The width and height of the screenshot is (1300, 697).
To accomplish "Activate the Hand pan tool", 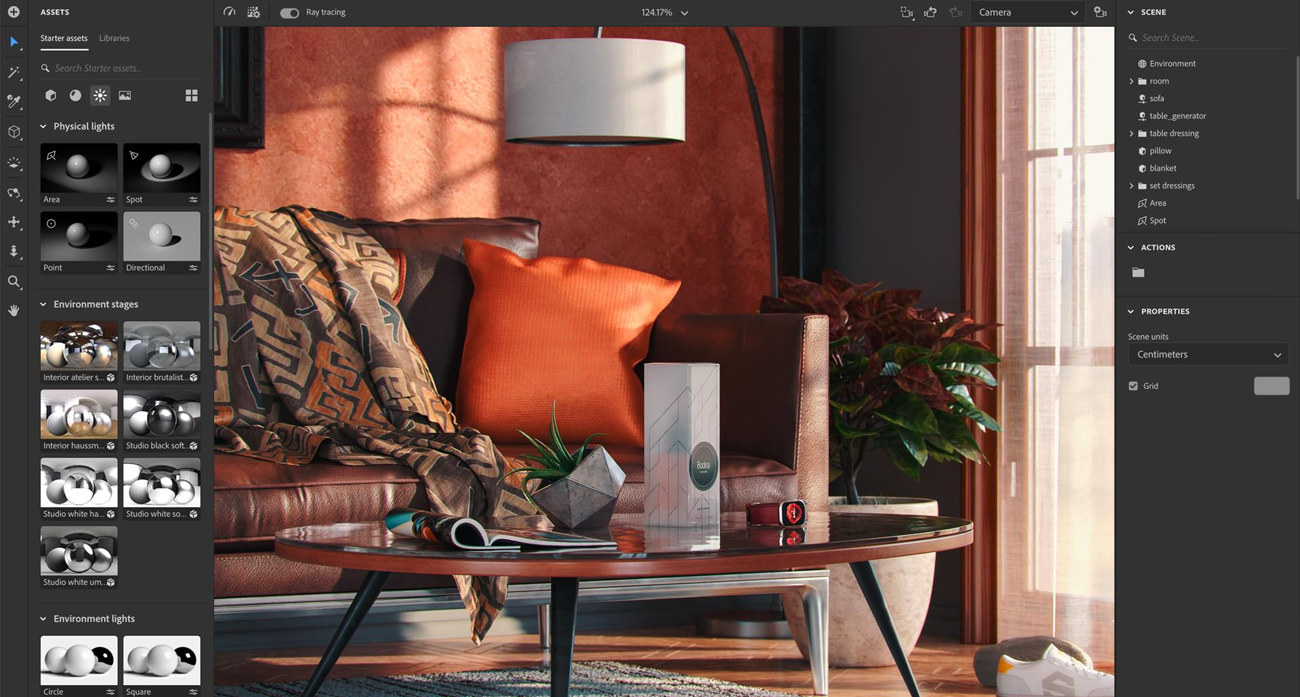I will 14,311.
